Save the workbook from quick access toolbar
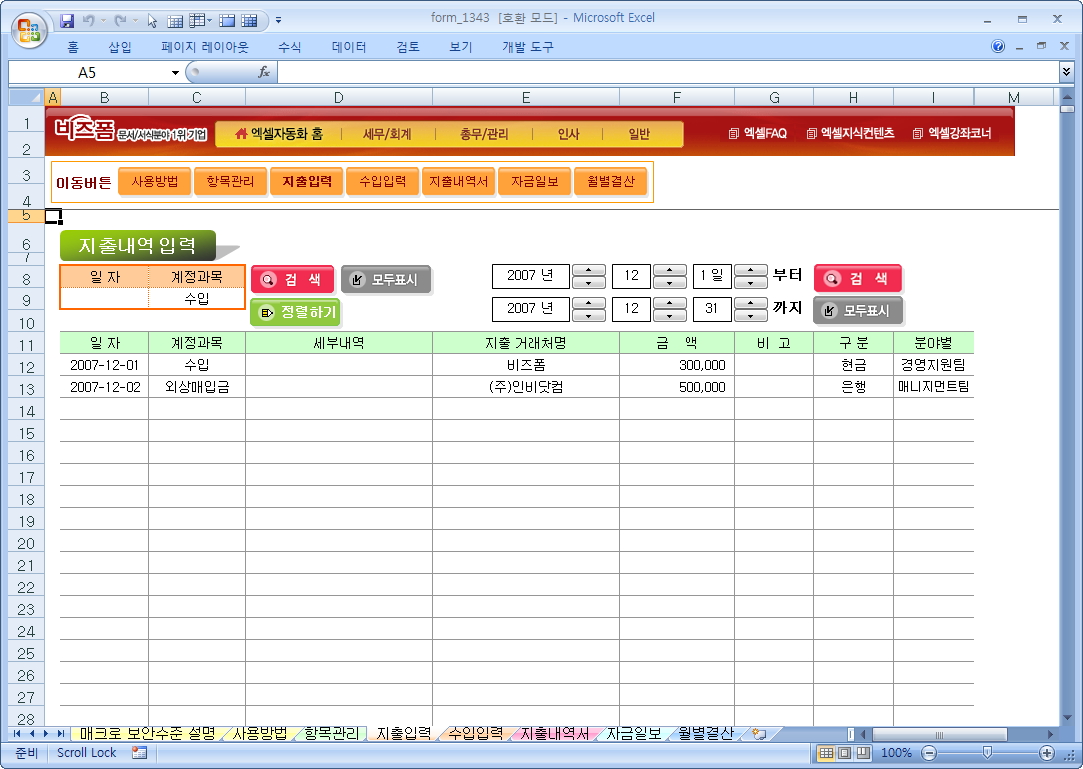This screenshot has height=769, width=1083. pyautogui.click(x=67, y=20)
